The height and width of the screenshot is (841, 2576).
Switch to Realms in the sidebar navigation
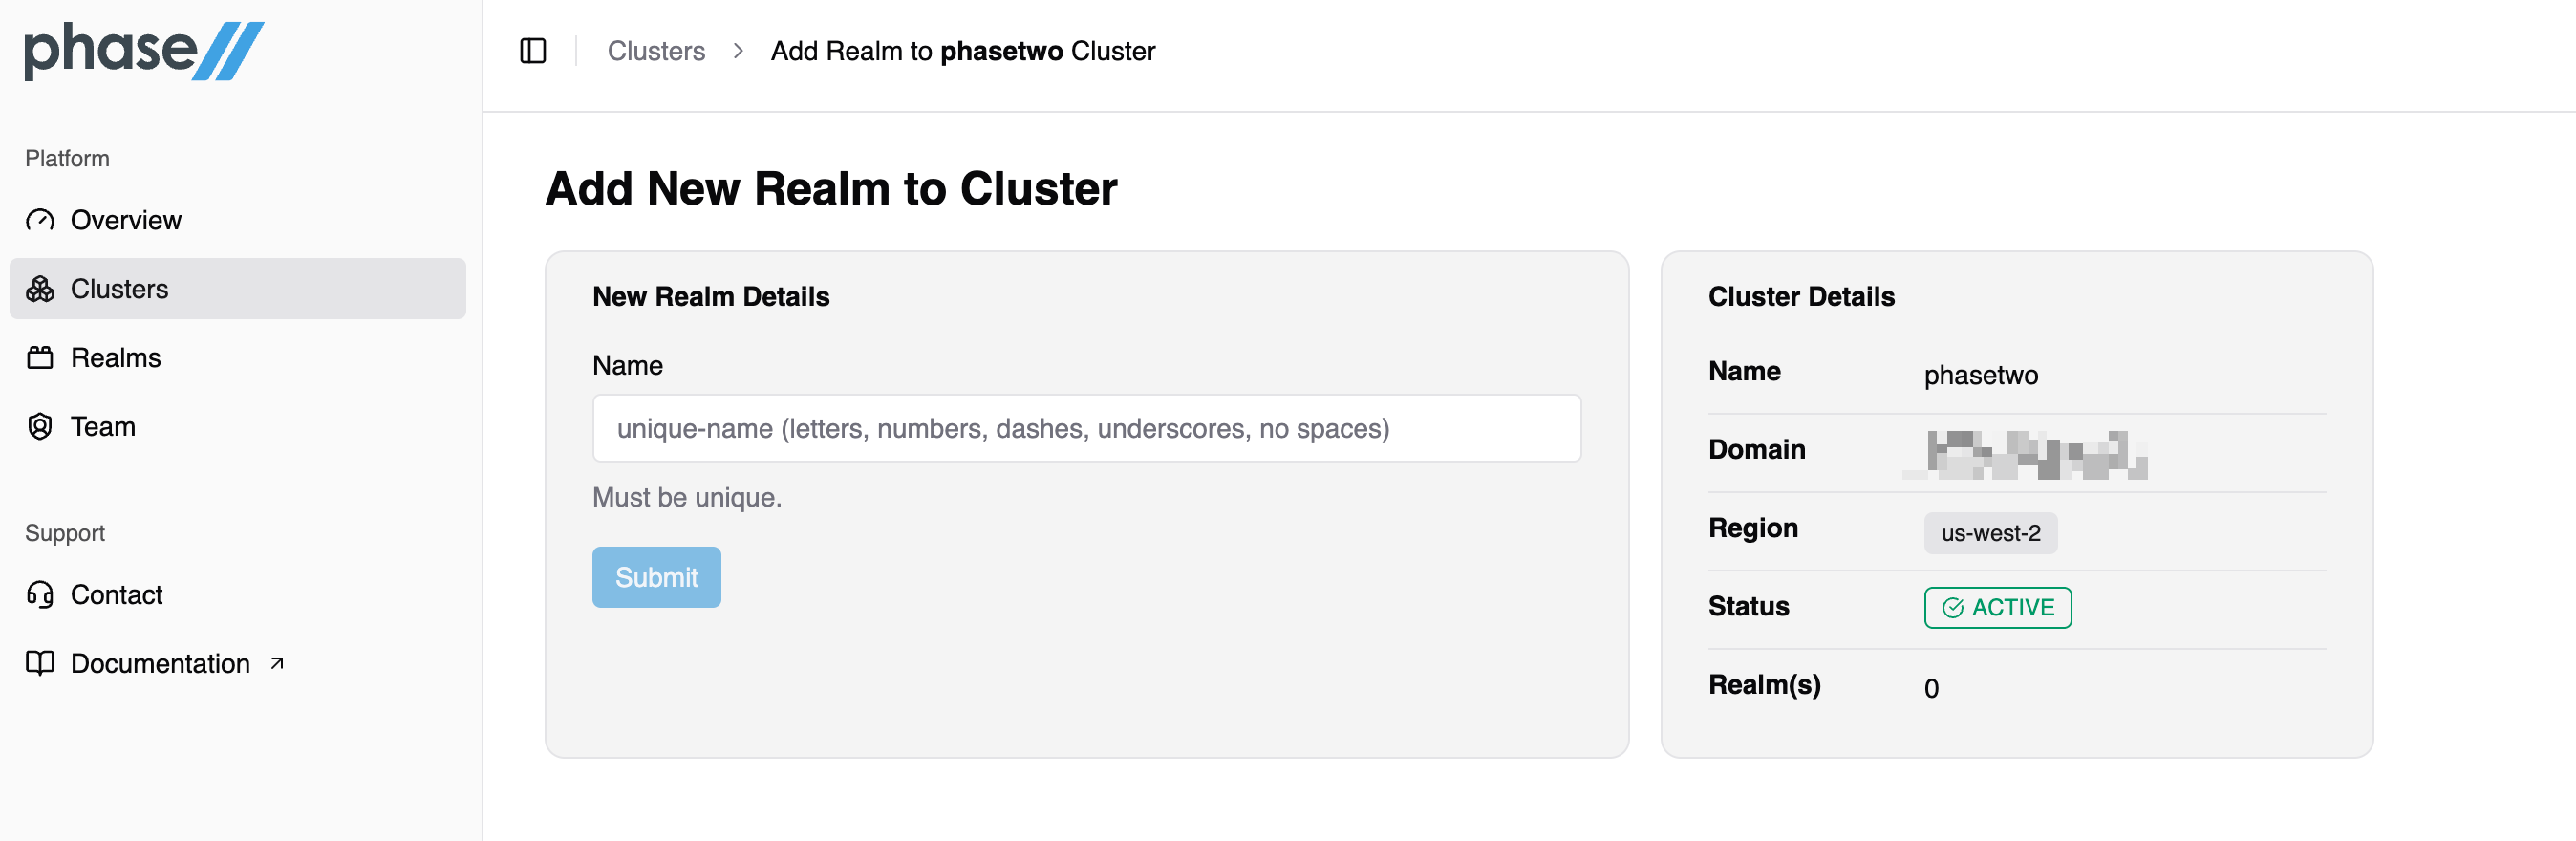coord(116,357)
